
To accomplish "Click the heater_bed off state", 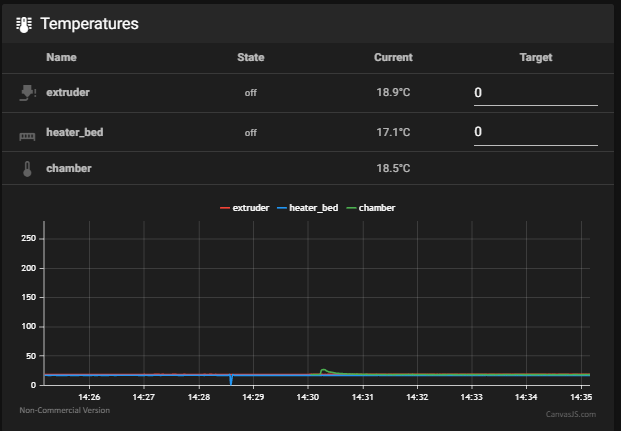I will 251,133.
